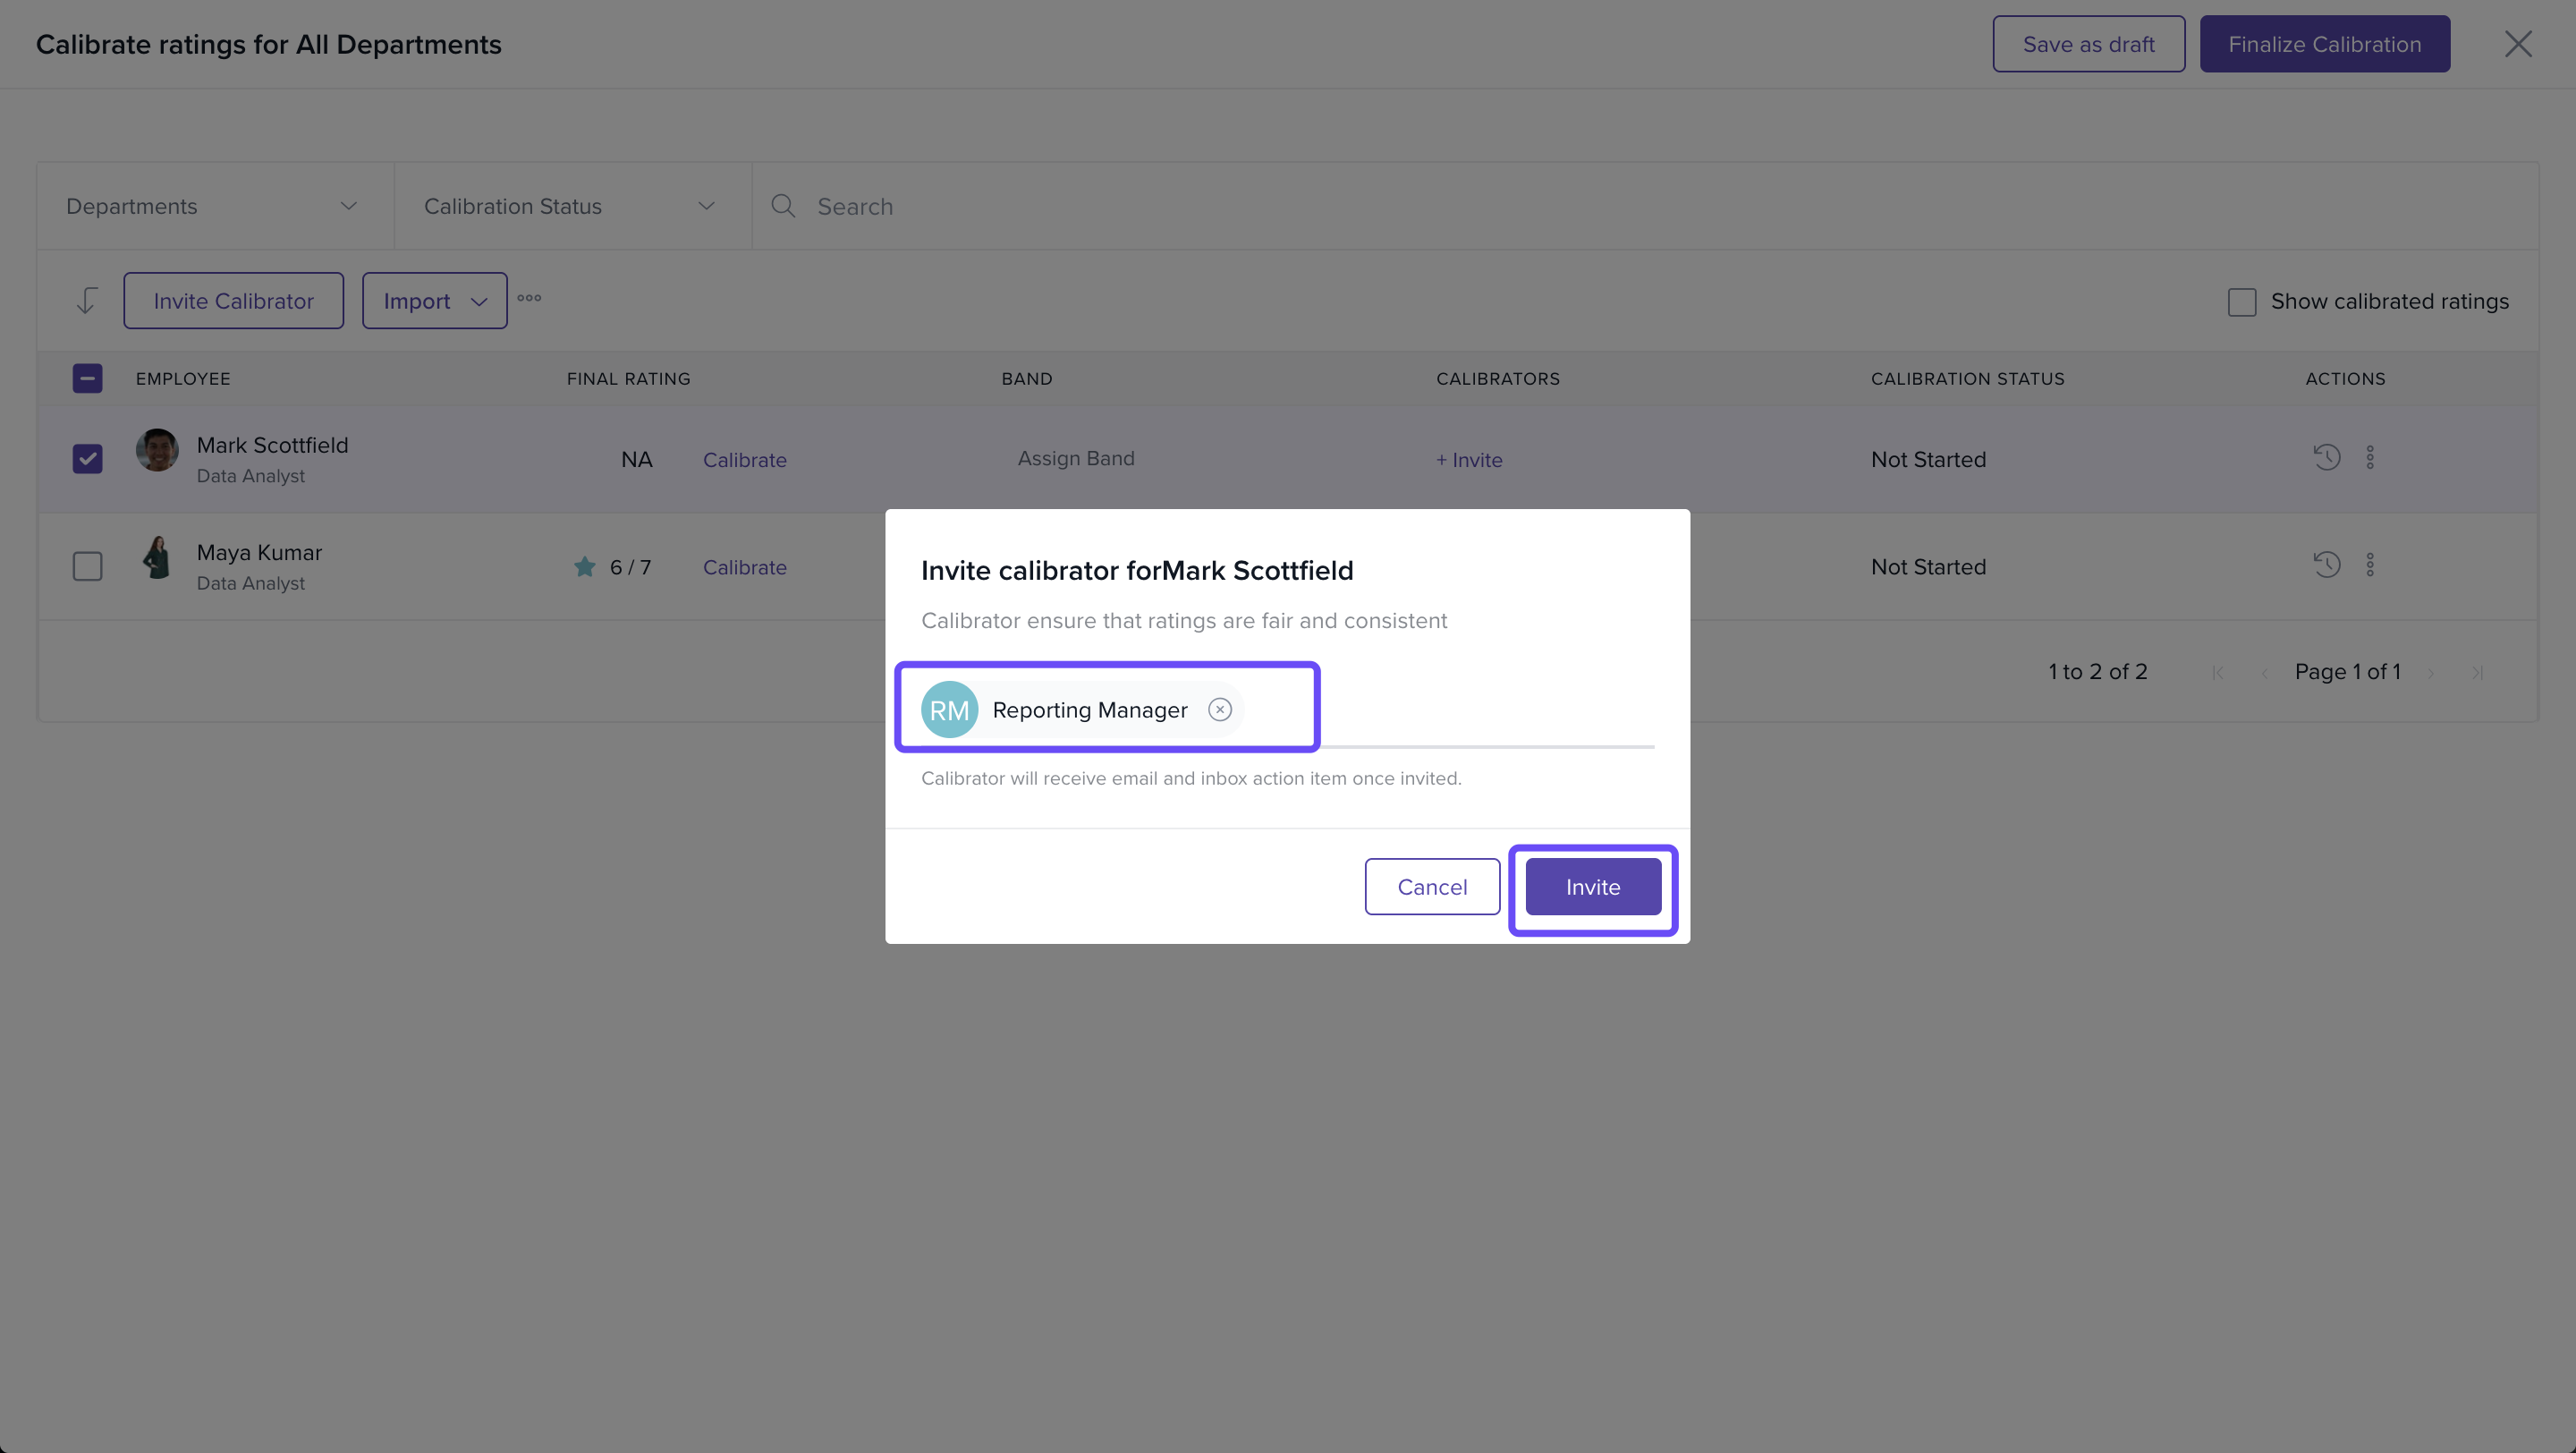Enable Show calibrated ratings checkbox
Screen dimensions: 2576x1453
2241,302
